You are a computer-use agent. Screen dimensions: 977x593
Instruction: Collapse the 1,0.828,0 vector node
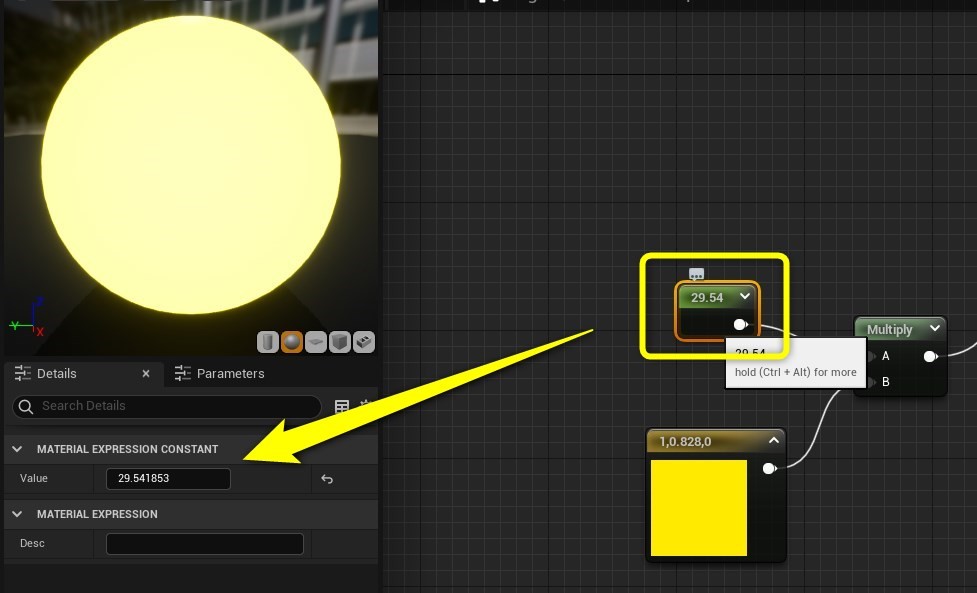click(x=772, y=441)
